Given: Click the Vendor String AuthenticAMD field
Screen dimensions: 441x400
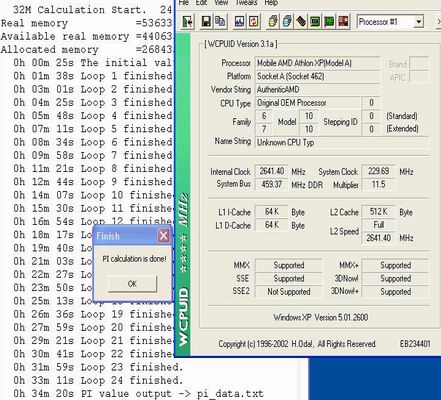Looking at the screenshot, I should (317, 90).
